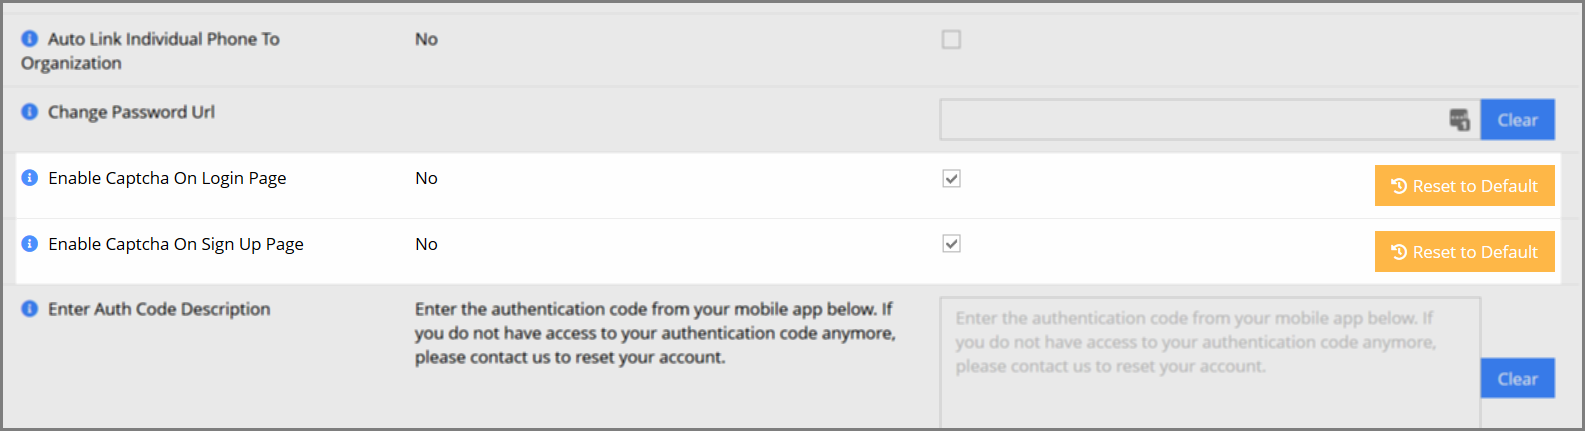Select the Enable Captcha On Login Page label
This screenshot has width=1585, height=431.
coord(167,178)
